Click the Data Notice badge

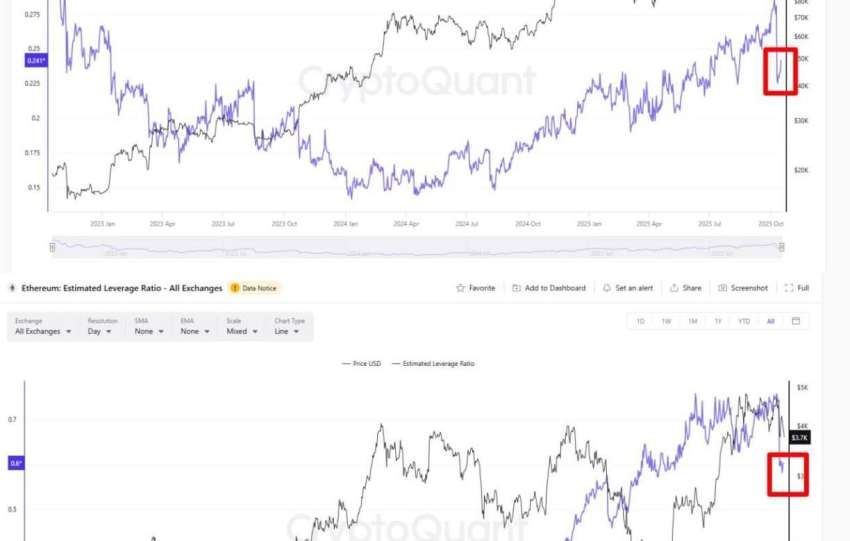tap(256, 288)
